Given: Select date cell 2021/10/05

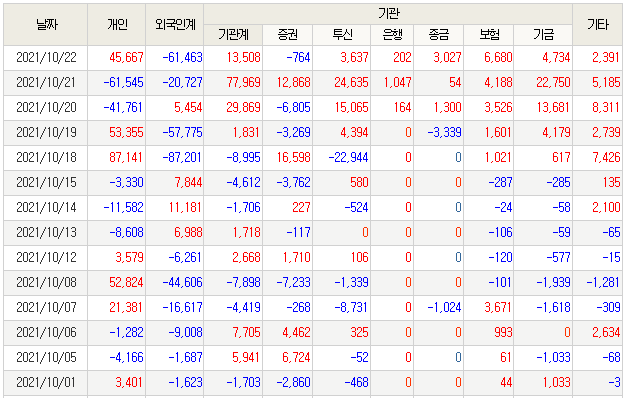Looking at the screenshot, I should (x=46, y=357).
